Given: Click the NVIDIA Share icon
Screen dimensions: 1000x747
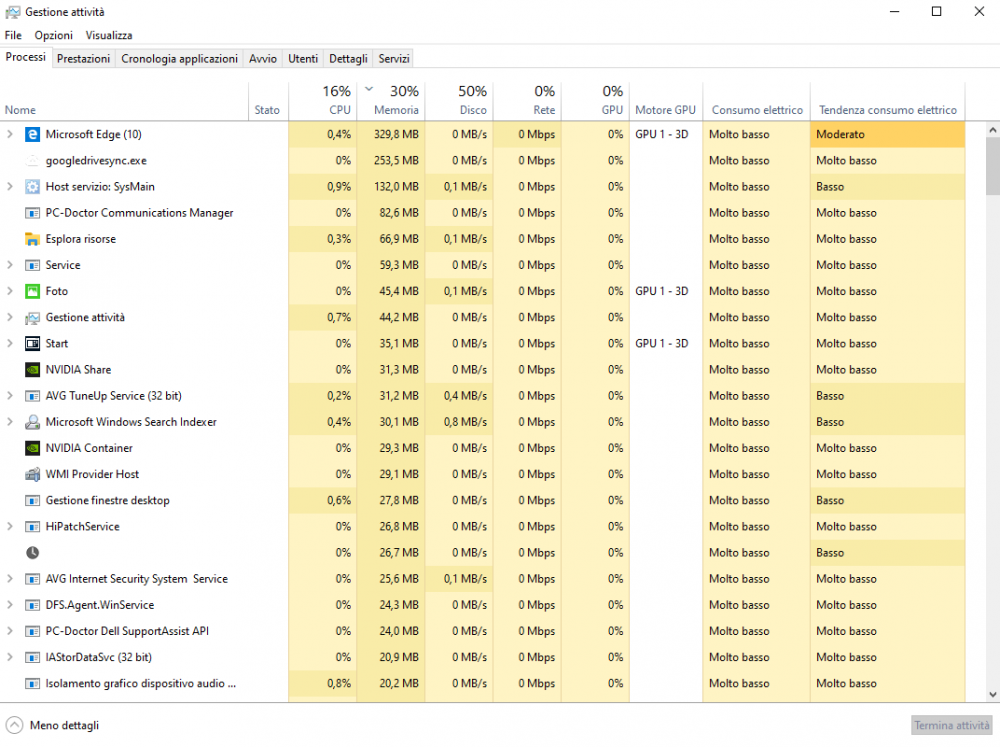Looking at the screenshot, I should [32, 370].
